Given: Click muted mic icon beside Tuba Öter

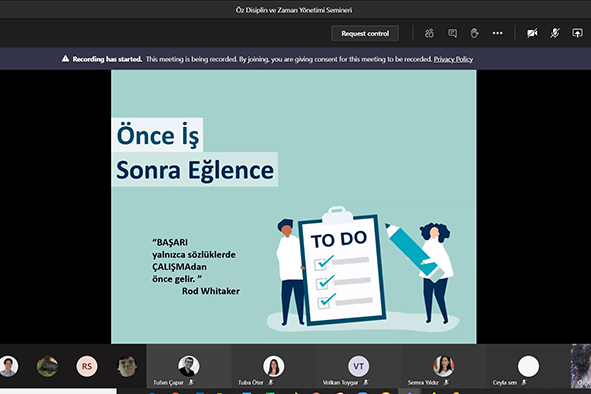Looking at the screenshot, I should 271,383.
